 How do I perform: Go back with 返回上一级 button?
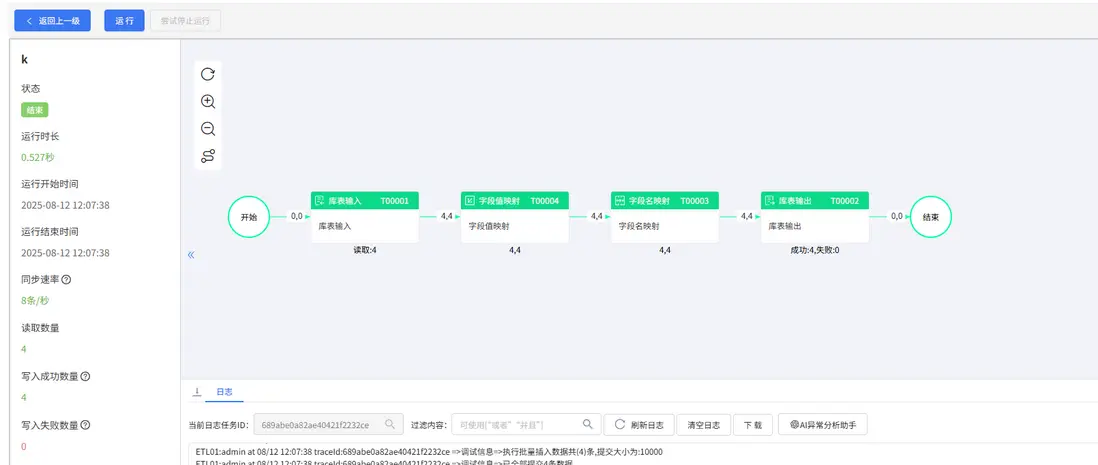tap(53, 21)
